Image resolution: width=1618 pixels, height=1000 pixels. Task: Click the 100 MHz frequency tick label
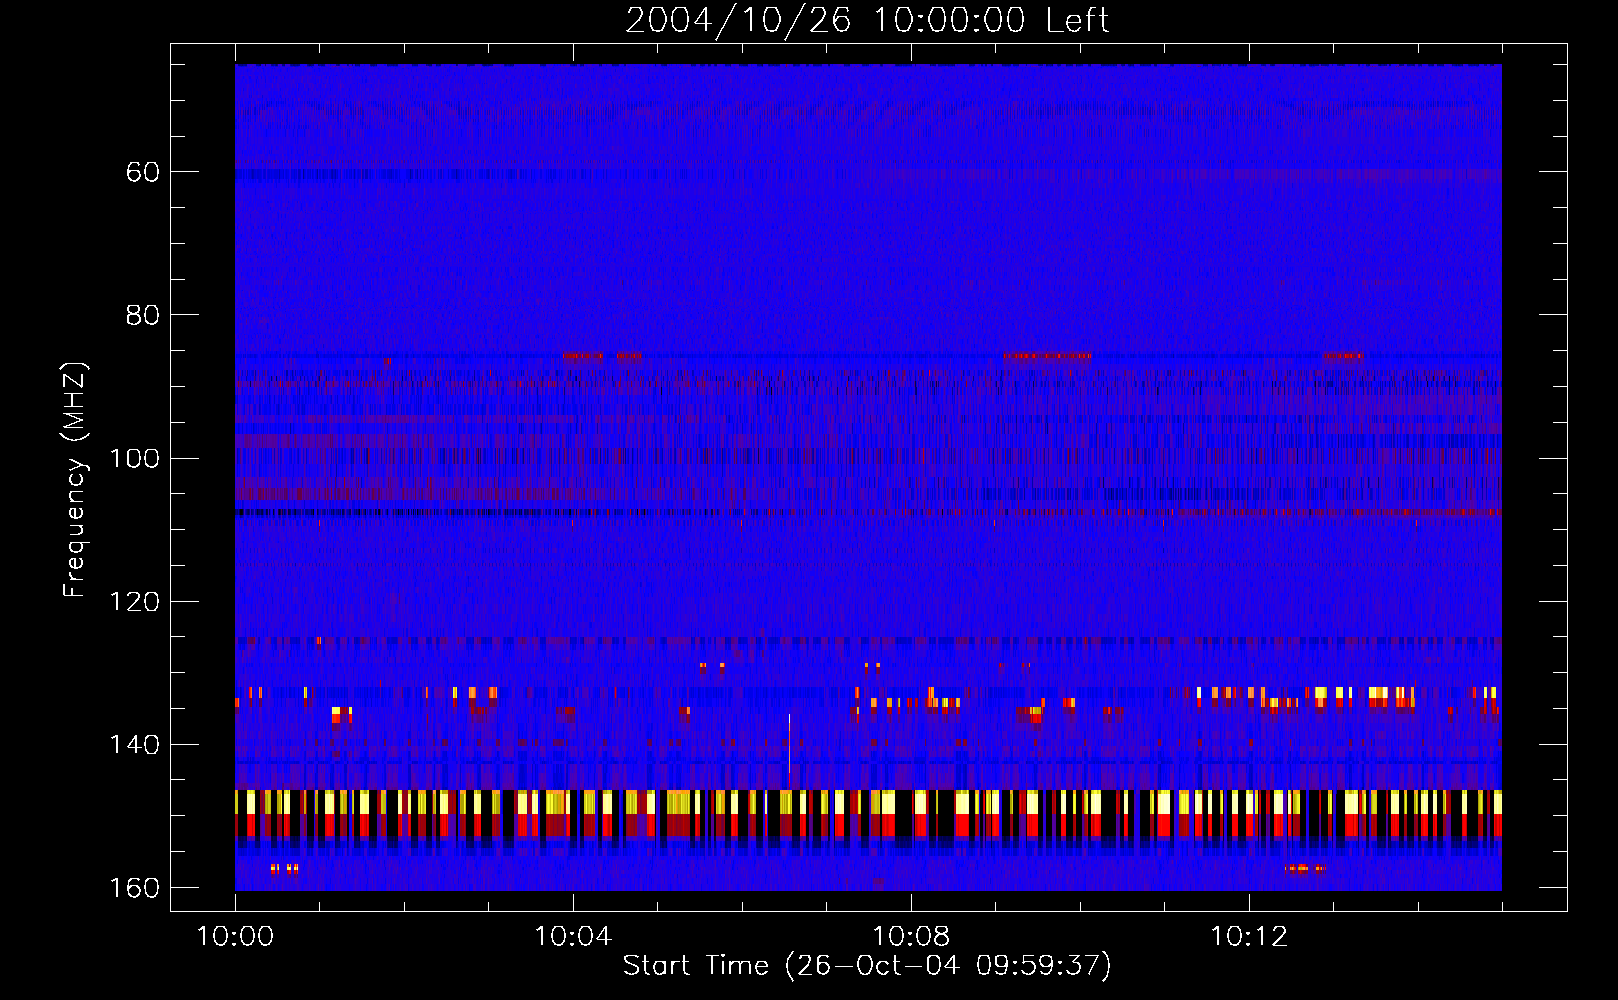134,459
